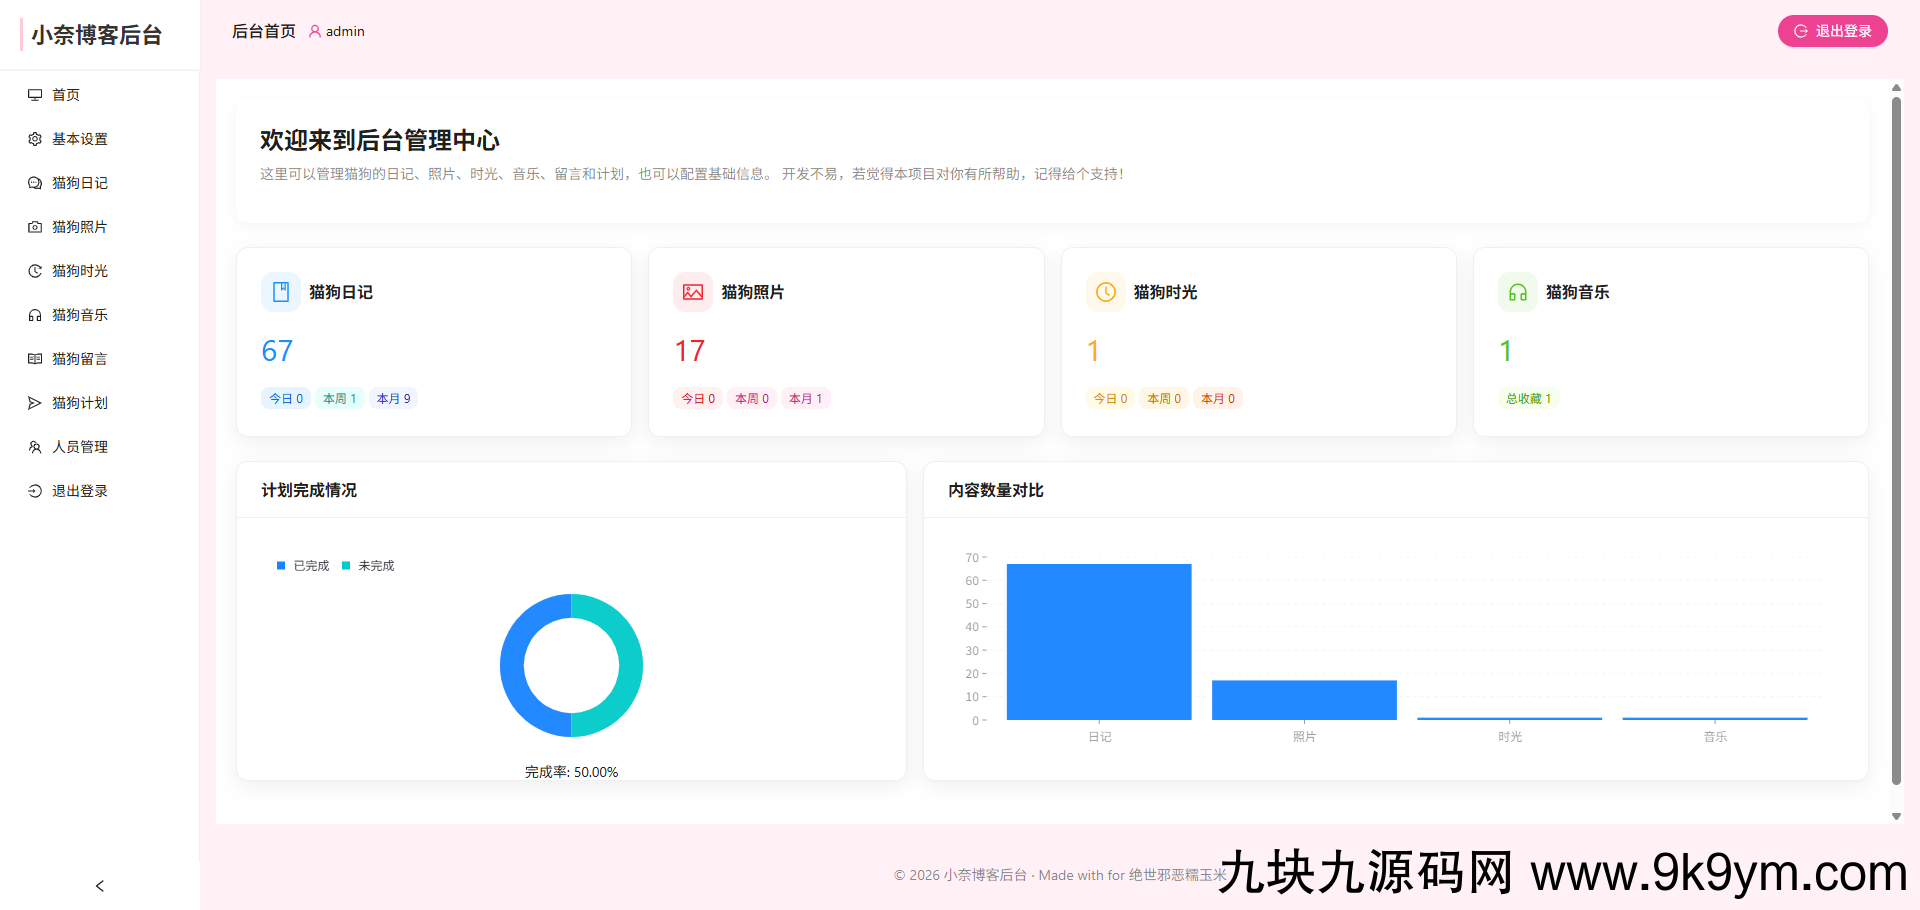This screenshot has height=910, width=1920.
Task: Open 猫狗时光 via its clock icon
Action: (x=34, y=271)
